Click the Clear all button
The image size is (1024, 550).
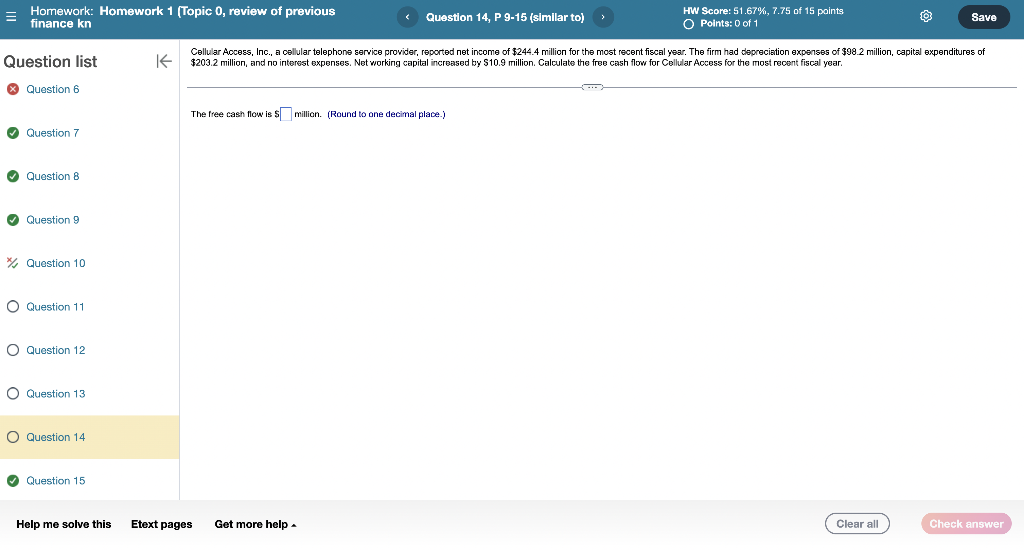[x=857, y=524]
